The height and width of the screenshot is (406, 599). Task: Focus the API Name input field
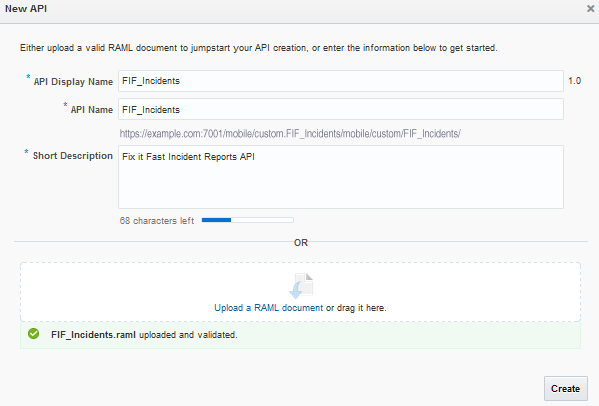point(341,109)
